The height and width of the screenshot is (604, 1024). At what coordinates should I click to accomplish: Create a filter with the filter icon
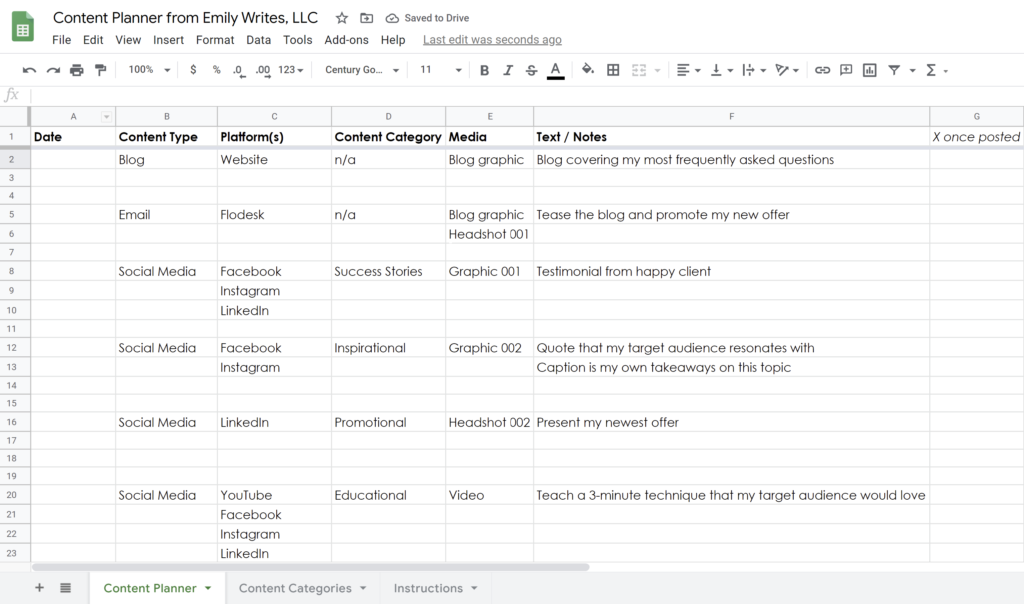click(x=893, y=70)
